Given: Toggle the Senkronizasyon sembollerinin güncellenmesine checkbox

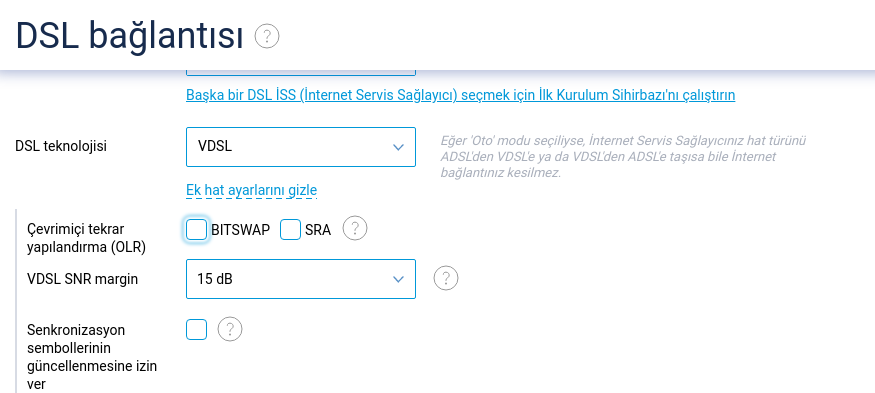Looking at the screenshot, I should tap(196, 329).
